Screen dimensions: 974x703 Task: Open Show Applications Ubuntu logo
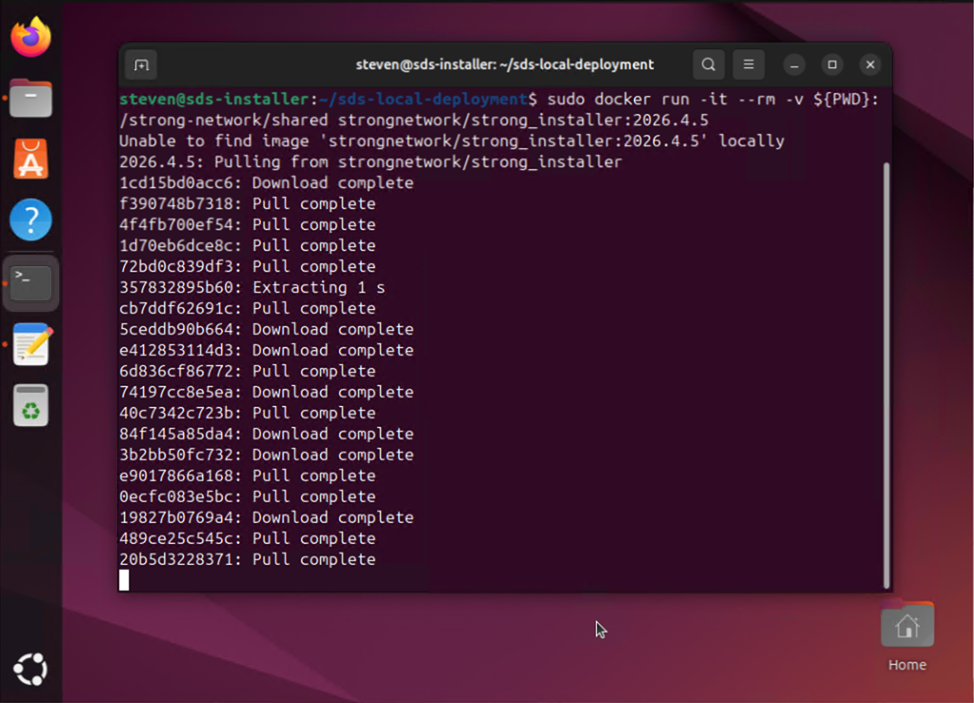[30, 669]
